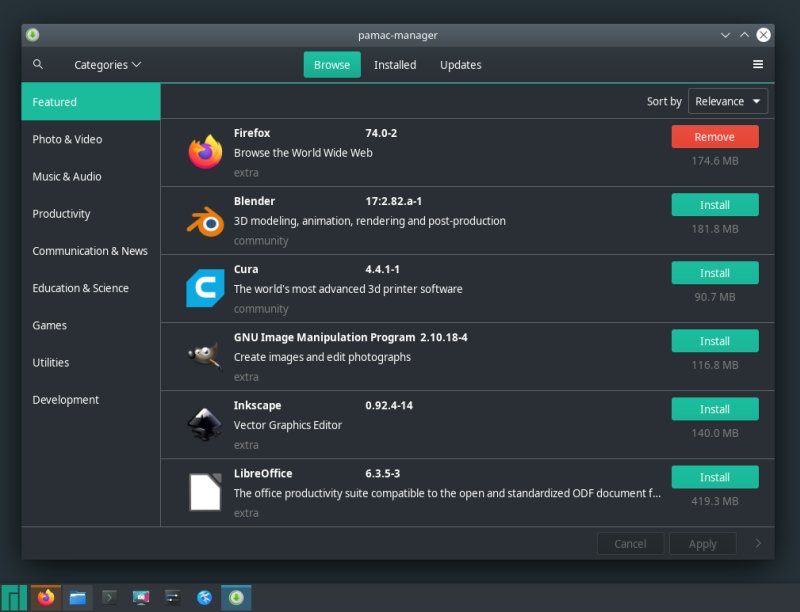Open the search icon in pamac
This screenshot has height=612, width=800.
pyautogui.click(x=38, y=64)
